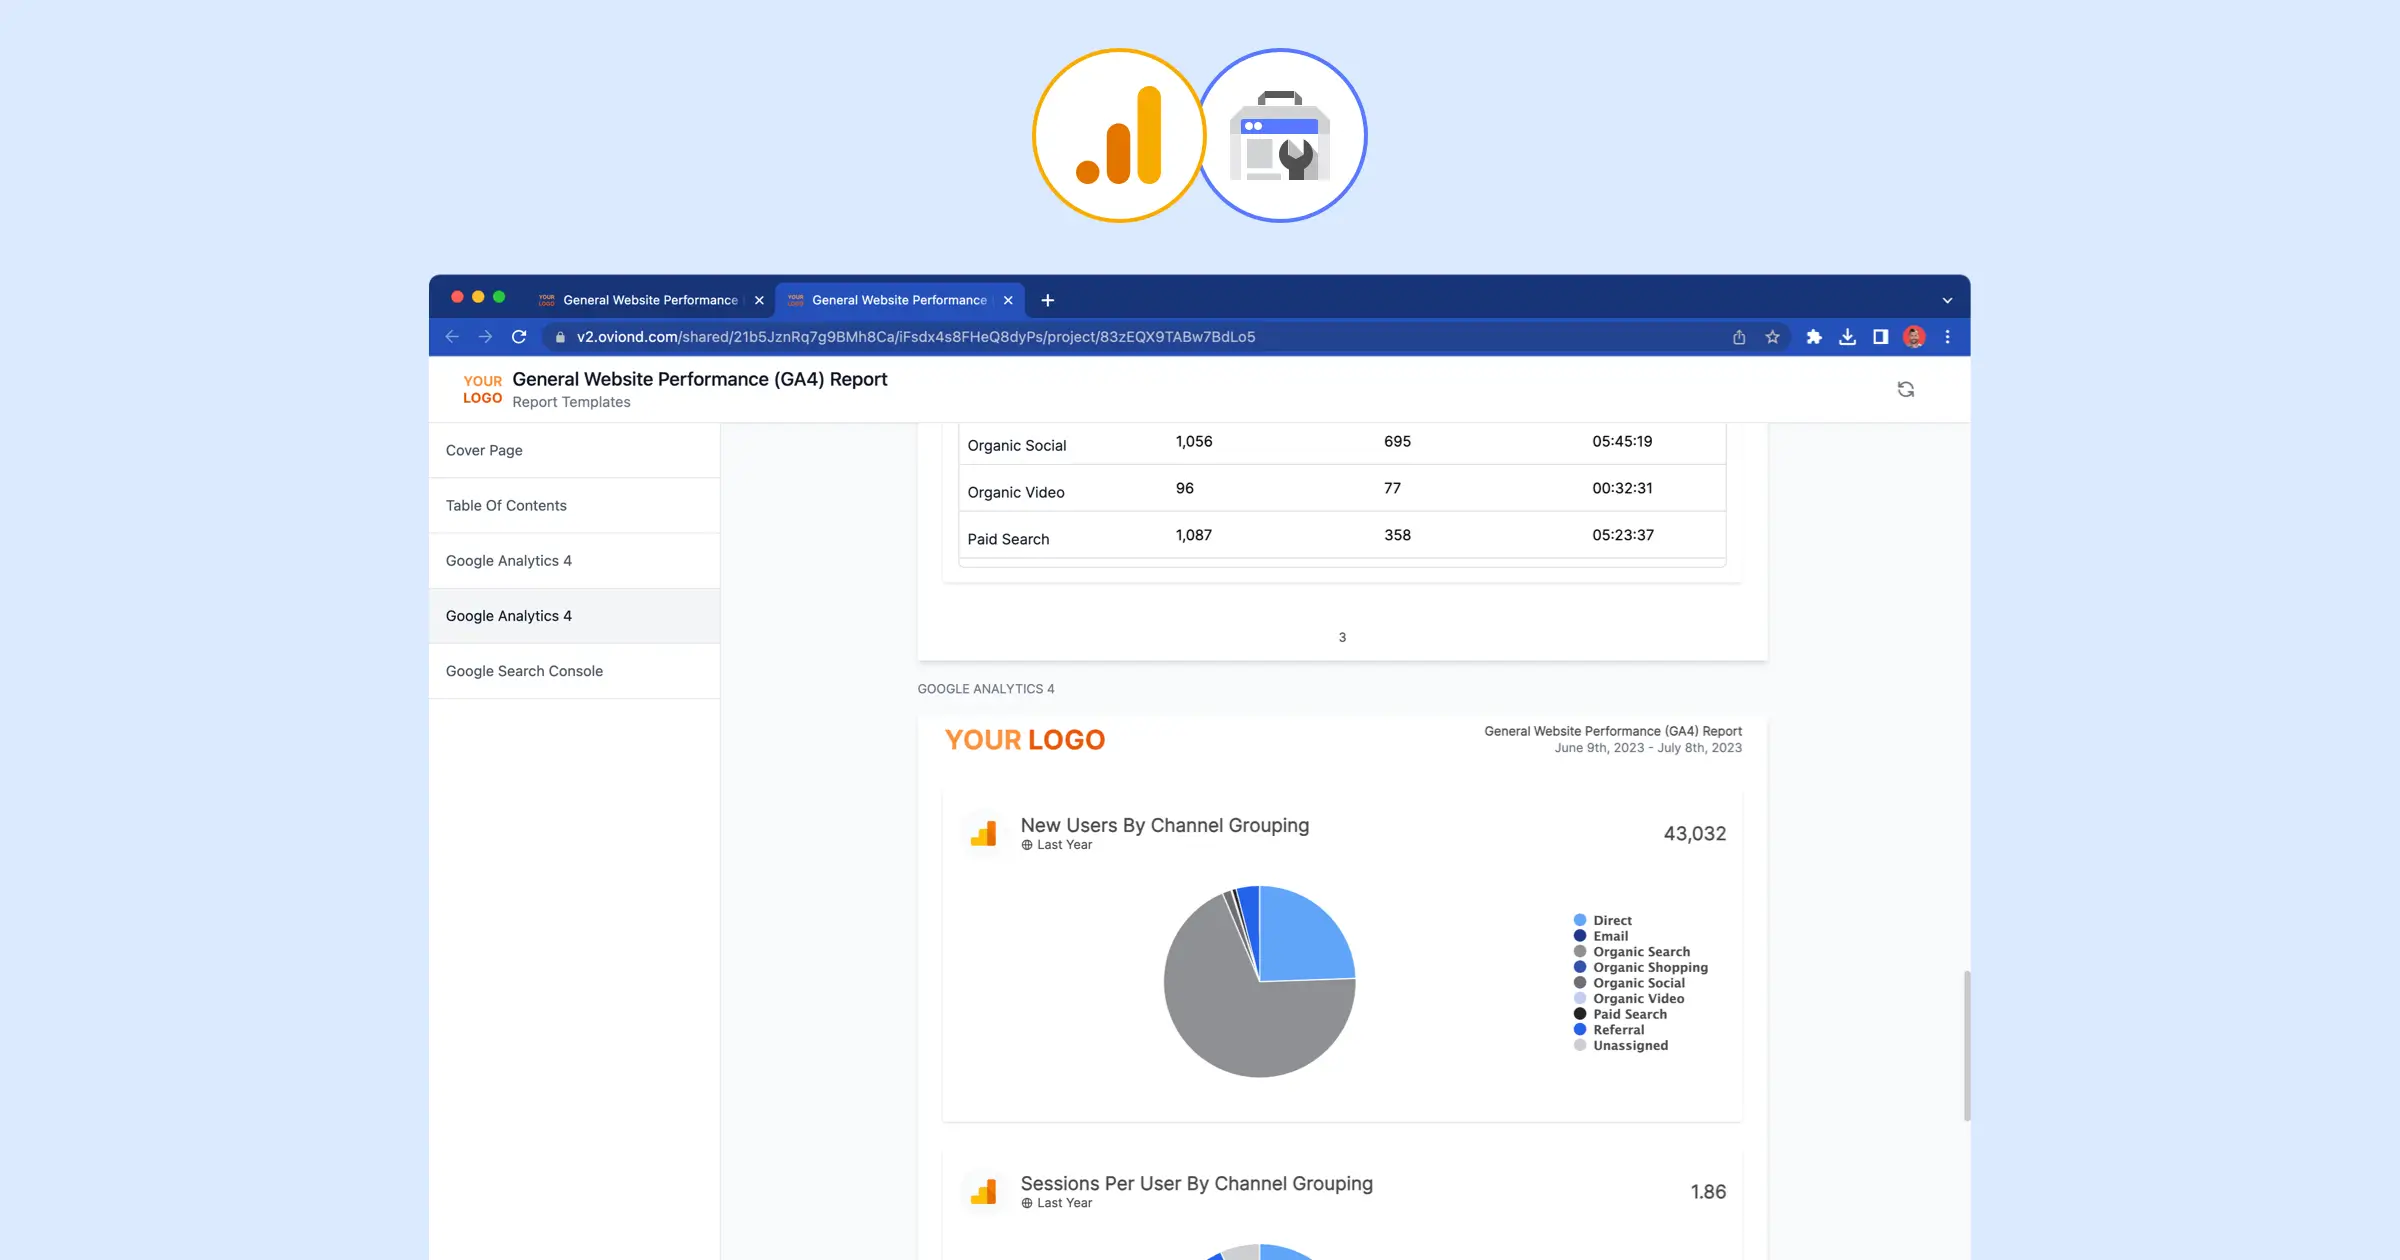Image resolution: width=2400 pixels, height=1260 pixels.
Task: Open a new tab with plus icon
Action: (1048, 300)
